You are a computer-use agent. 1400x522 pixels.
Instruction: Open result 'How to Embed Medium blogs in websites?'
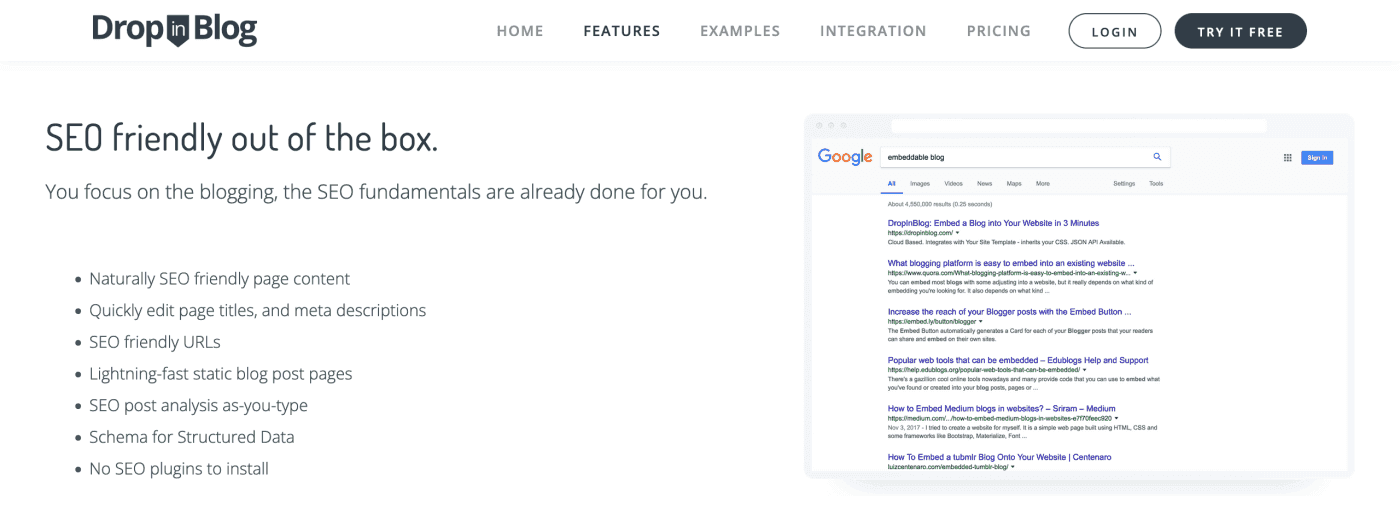1001,408
